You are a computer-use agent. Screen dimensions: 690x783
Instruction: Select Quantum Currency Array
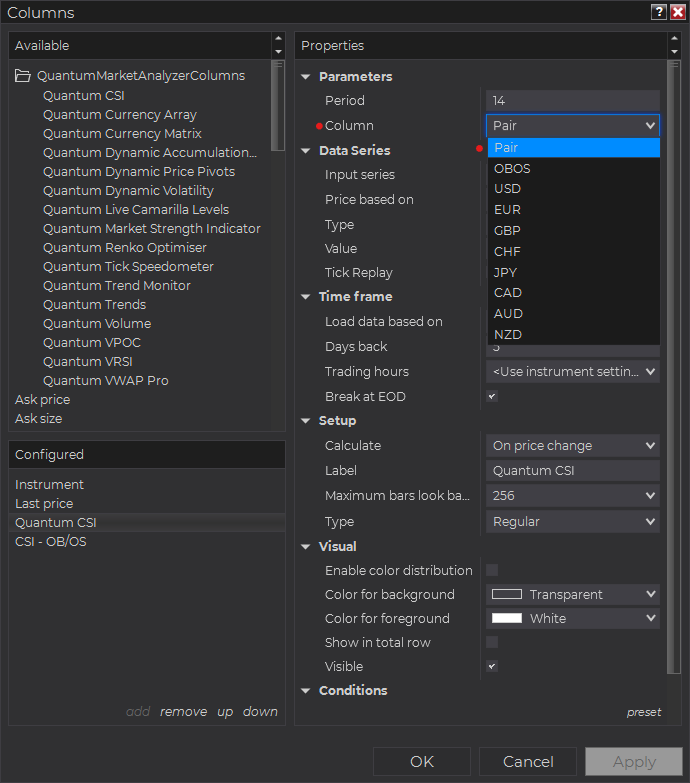[x=120, y=114]
